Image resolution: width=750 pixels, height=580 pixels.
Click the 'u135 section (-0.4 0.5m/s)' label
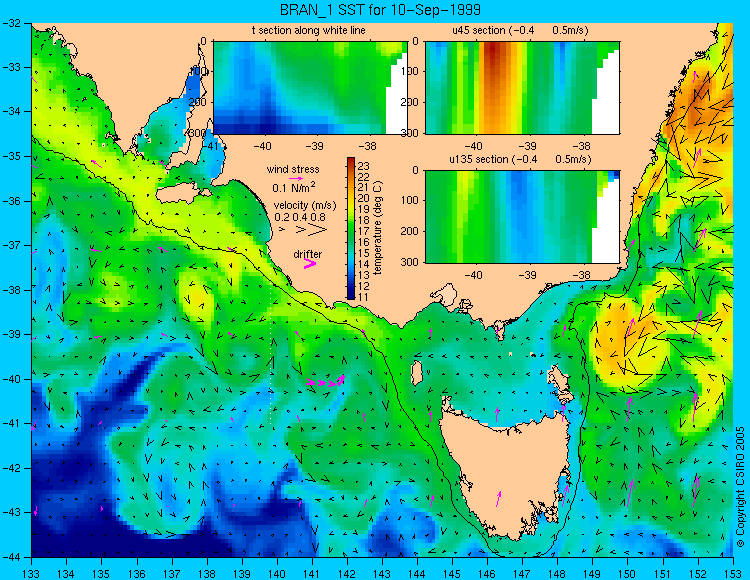click(x=520, y=159)
